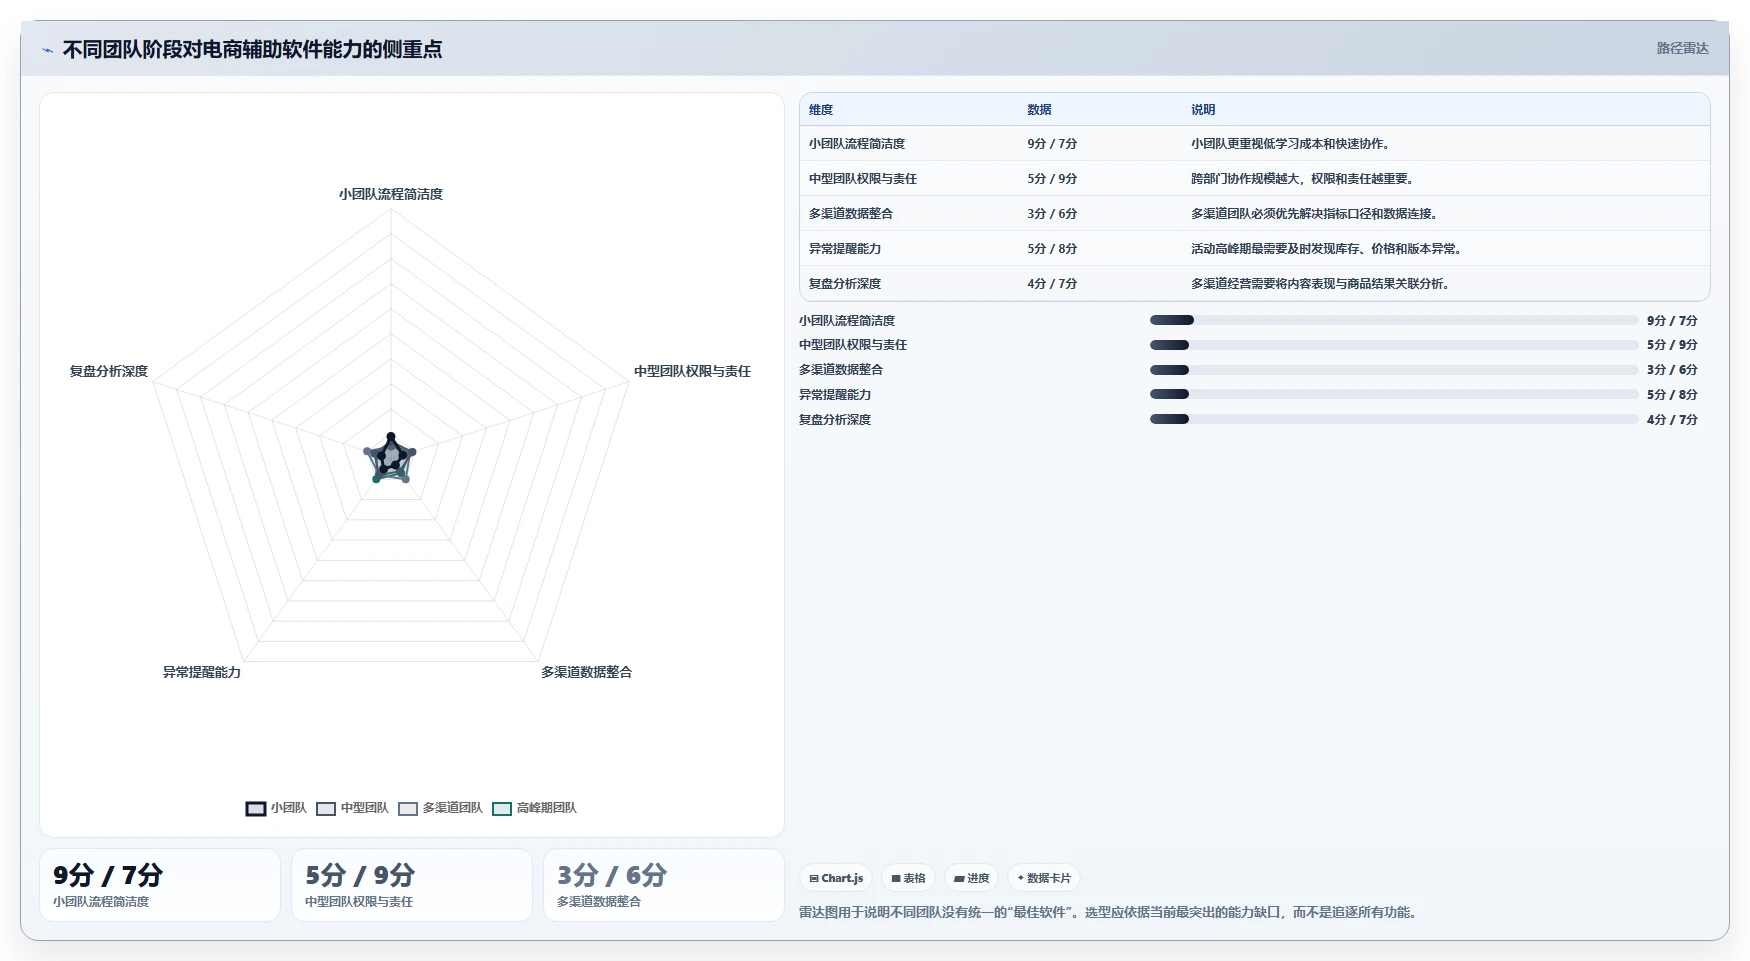The image size is (1750, 961).
Task: Hide the 小团队 series via its legend label
Action: [x=289, y=808]
